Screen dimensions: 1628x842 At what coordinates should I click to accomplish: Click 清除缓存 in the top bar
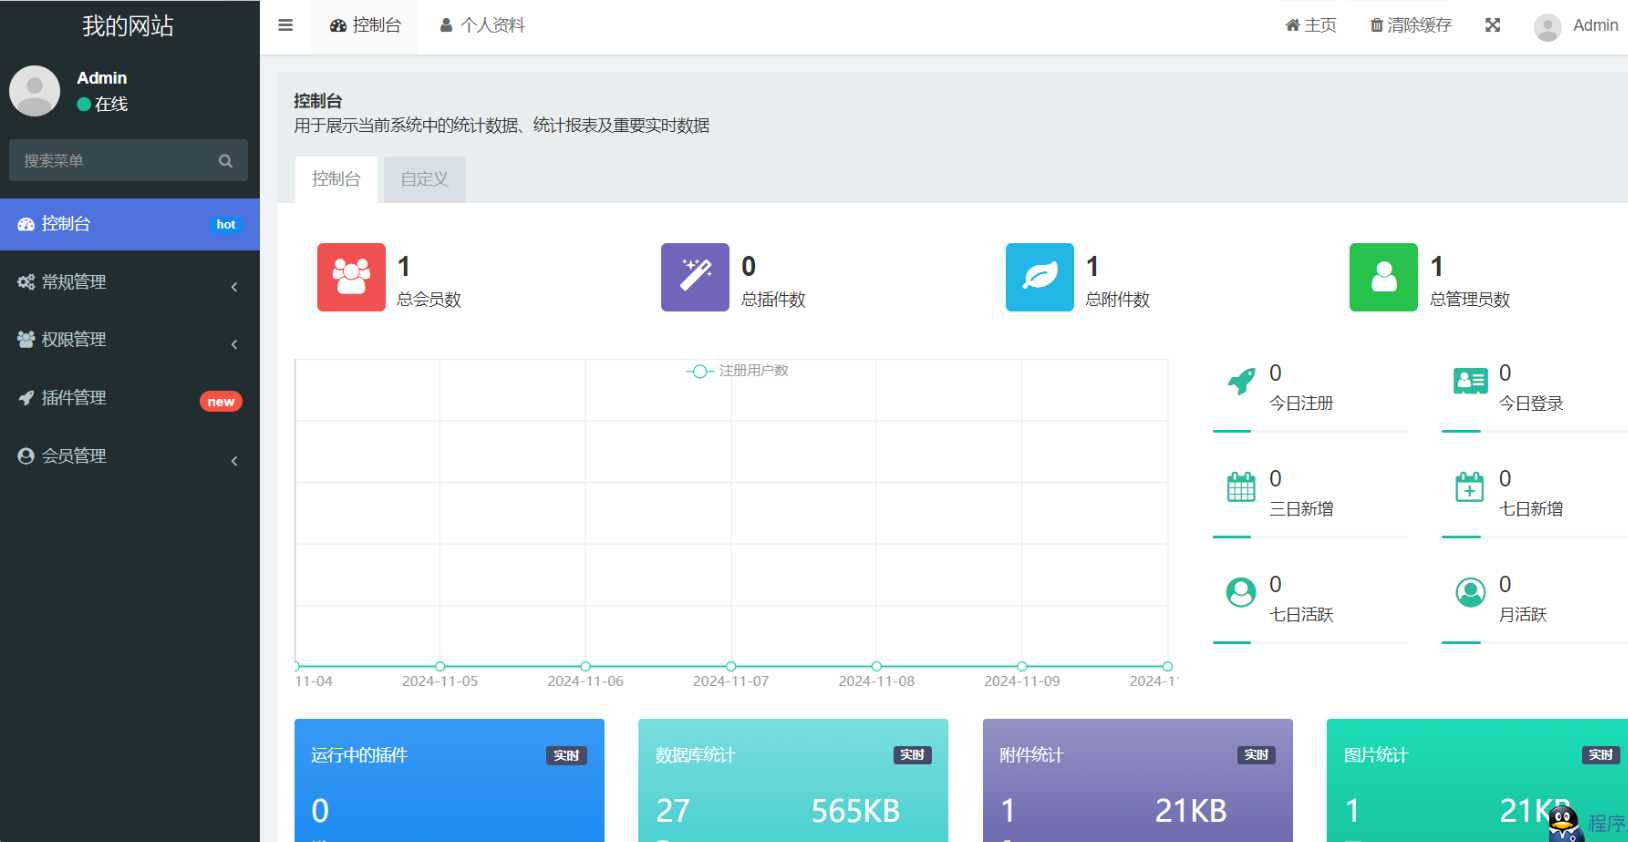tap(1410, 25)
